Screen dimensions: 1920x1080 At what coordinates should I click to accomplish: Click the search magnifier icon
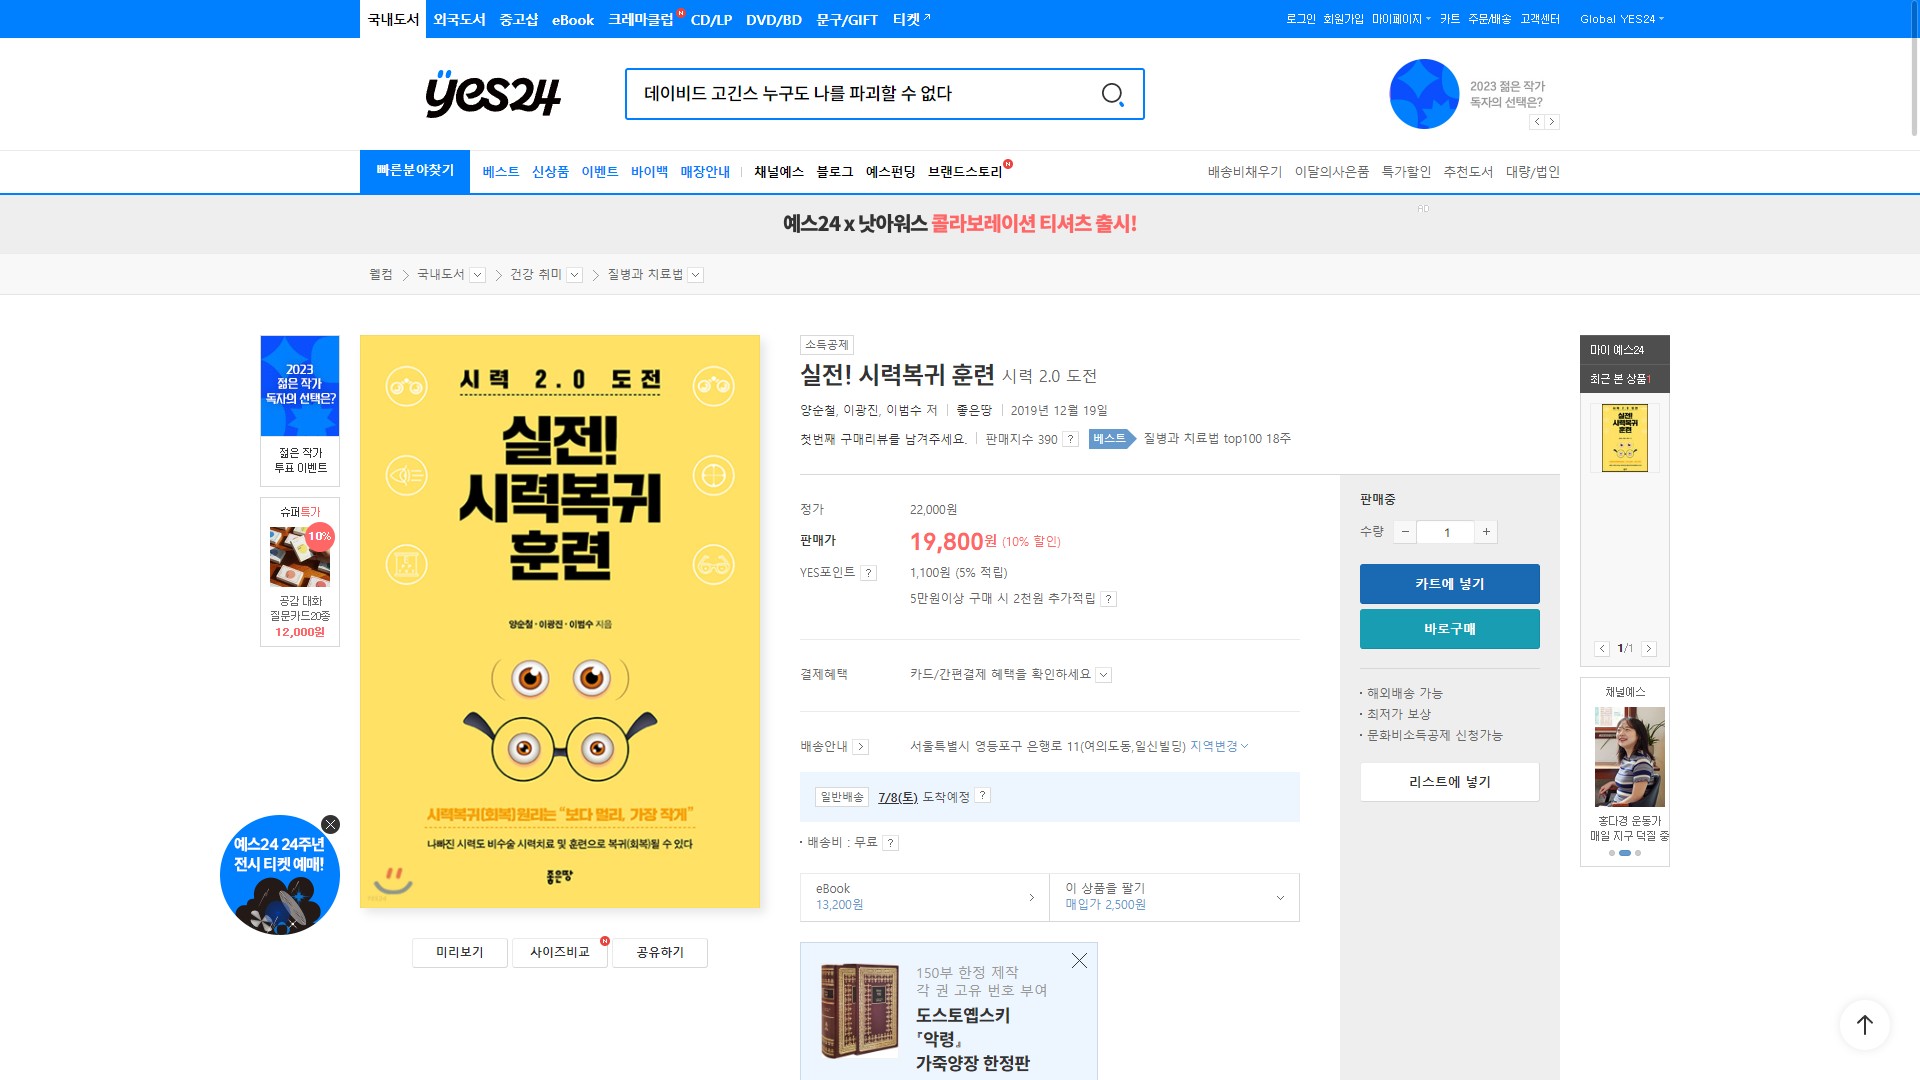[1112, 94]
